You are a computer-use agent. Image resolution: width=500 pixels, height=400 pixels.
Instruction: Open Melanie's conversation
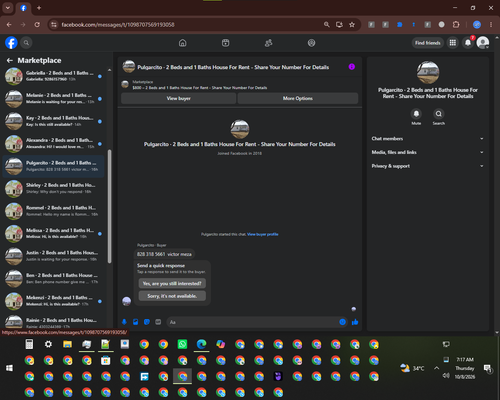click(54, 98)
